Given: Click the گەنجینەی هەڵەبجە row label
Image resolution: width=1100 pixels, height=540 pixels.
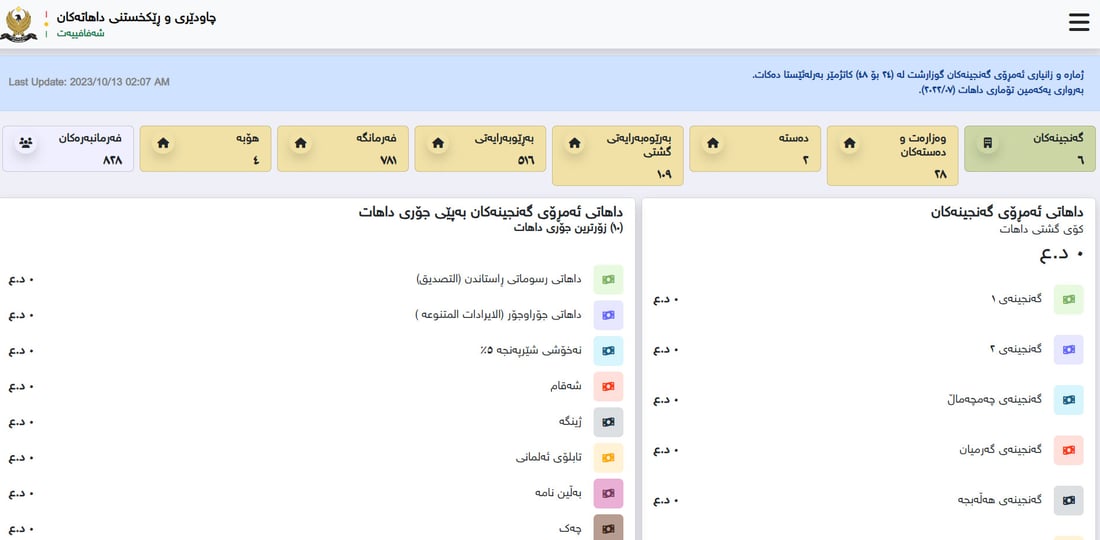Looking at the screenshot, I should coord(1000,501).
